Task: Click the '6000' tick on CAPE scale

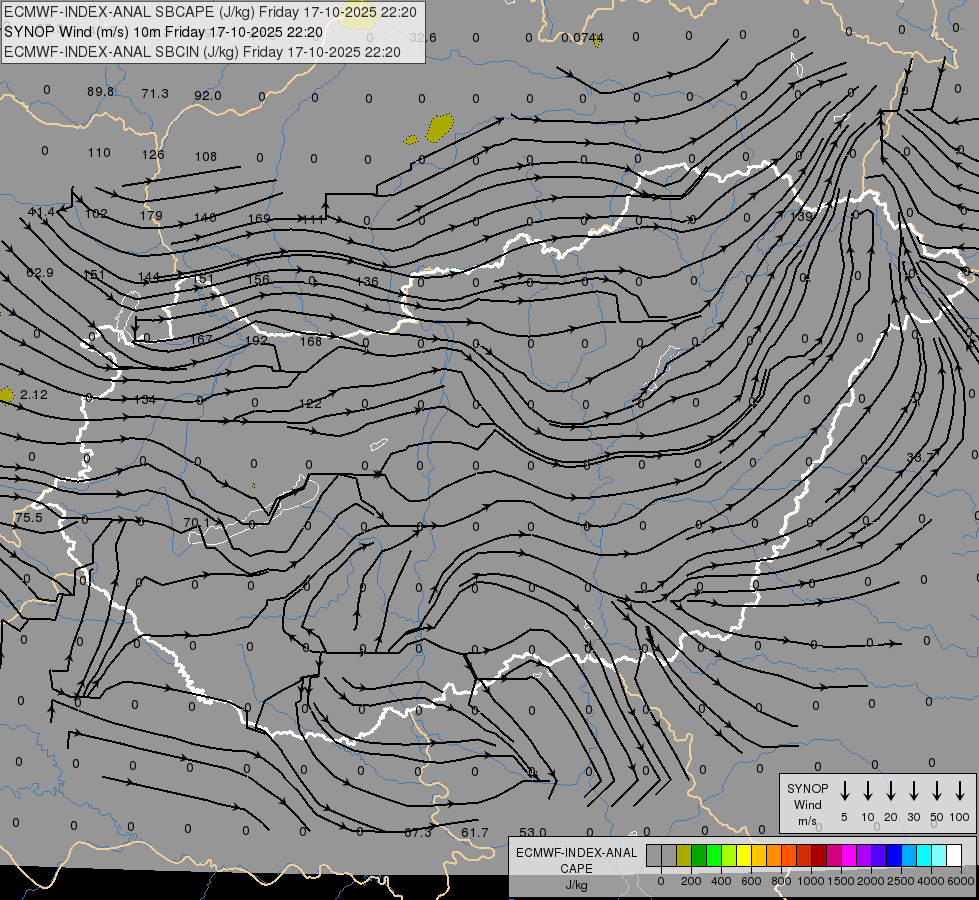Action: click(961, 881)
